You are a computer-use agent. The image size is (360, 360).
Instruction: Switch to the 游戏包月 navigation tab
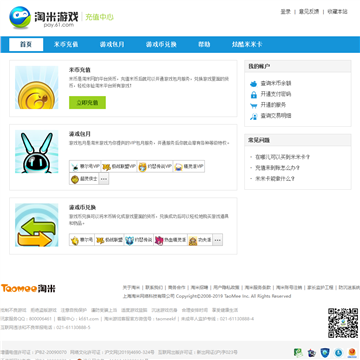(112, 45)
